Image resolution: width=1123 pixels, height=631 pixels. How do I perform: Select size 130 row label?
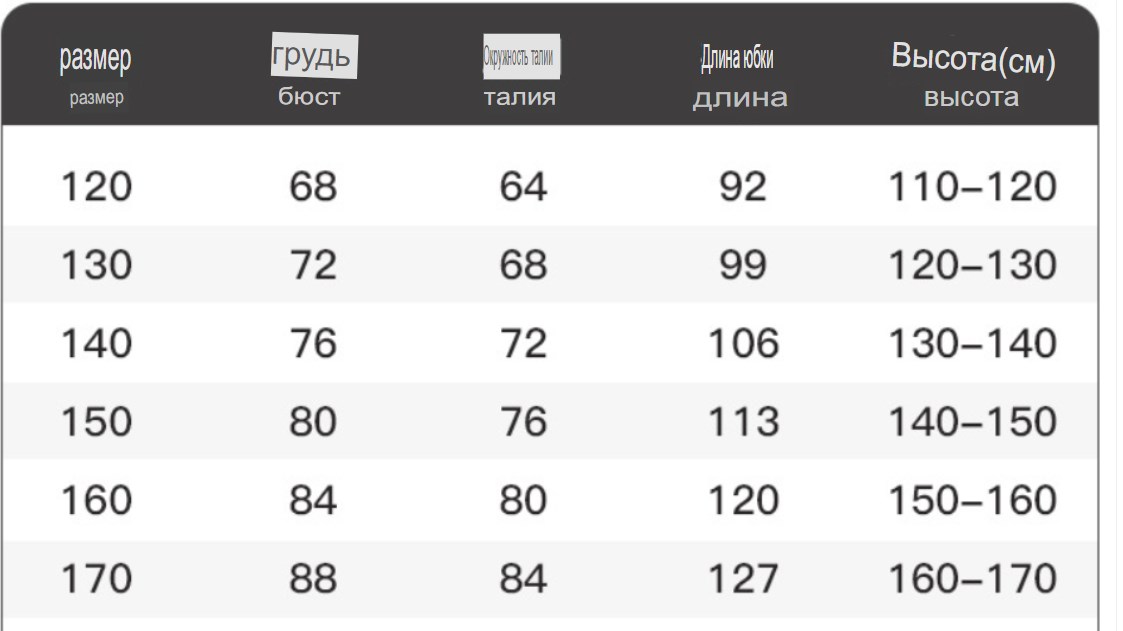tap(97, 265)
